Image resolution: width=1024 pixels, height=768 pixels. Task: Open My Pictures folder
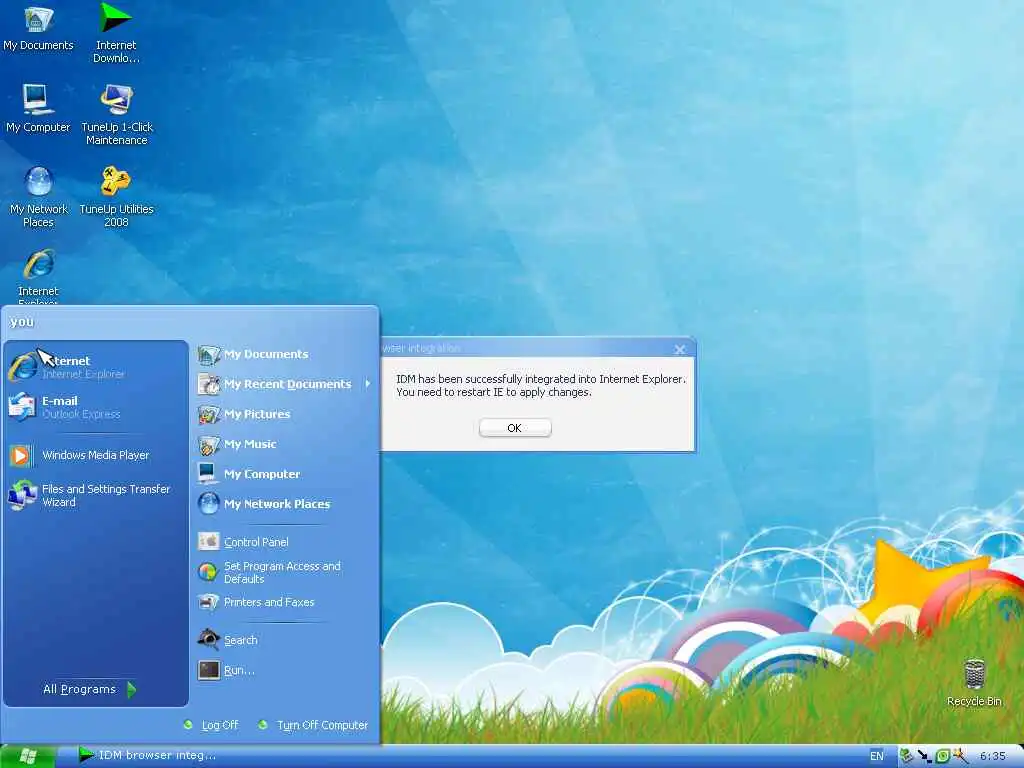(x=285, y=414)
